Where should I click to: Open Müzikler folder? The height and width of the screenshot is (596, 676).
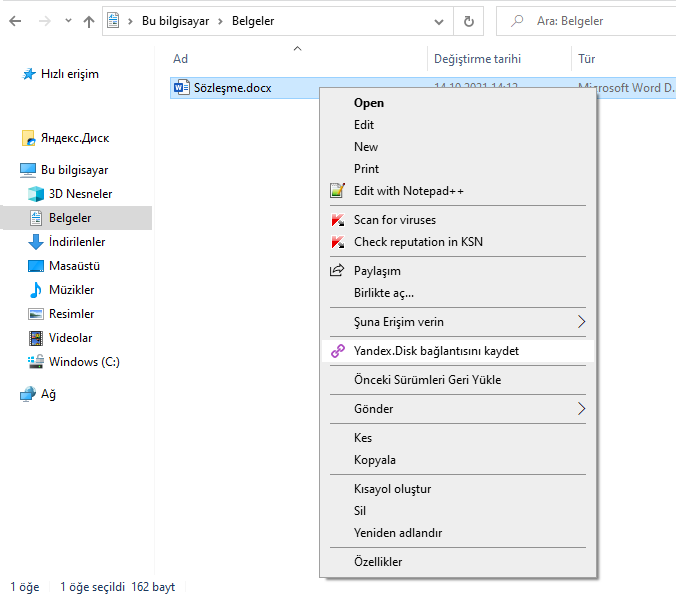pyautogui.click(x=71, y=290)
